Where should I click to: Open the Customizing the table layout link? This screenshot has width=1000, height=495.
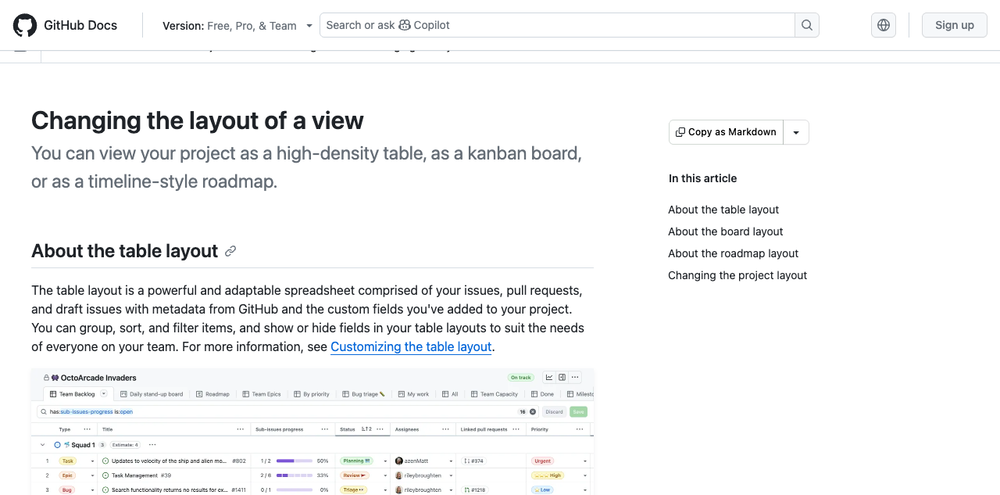411,347
